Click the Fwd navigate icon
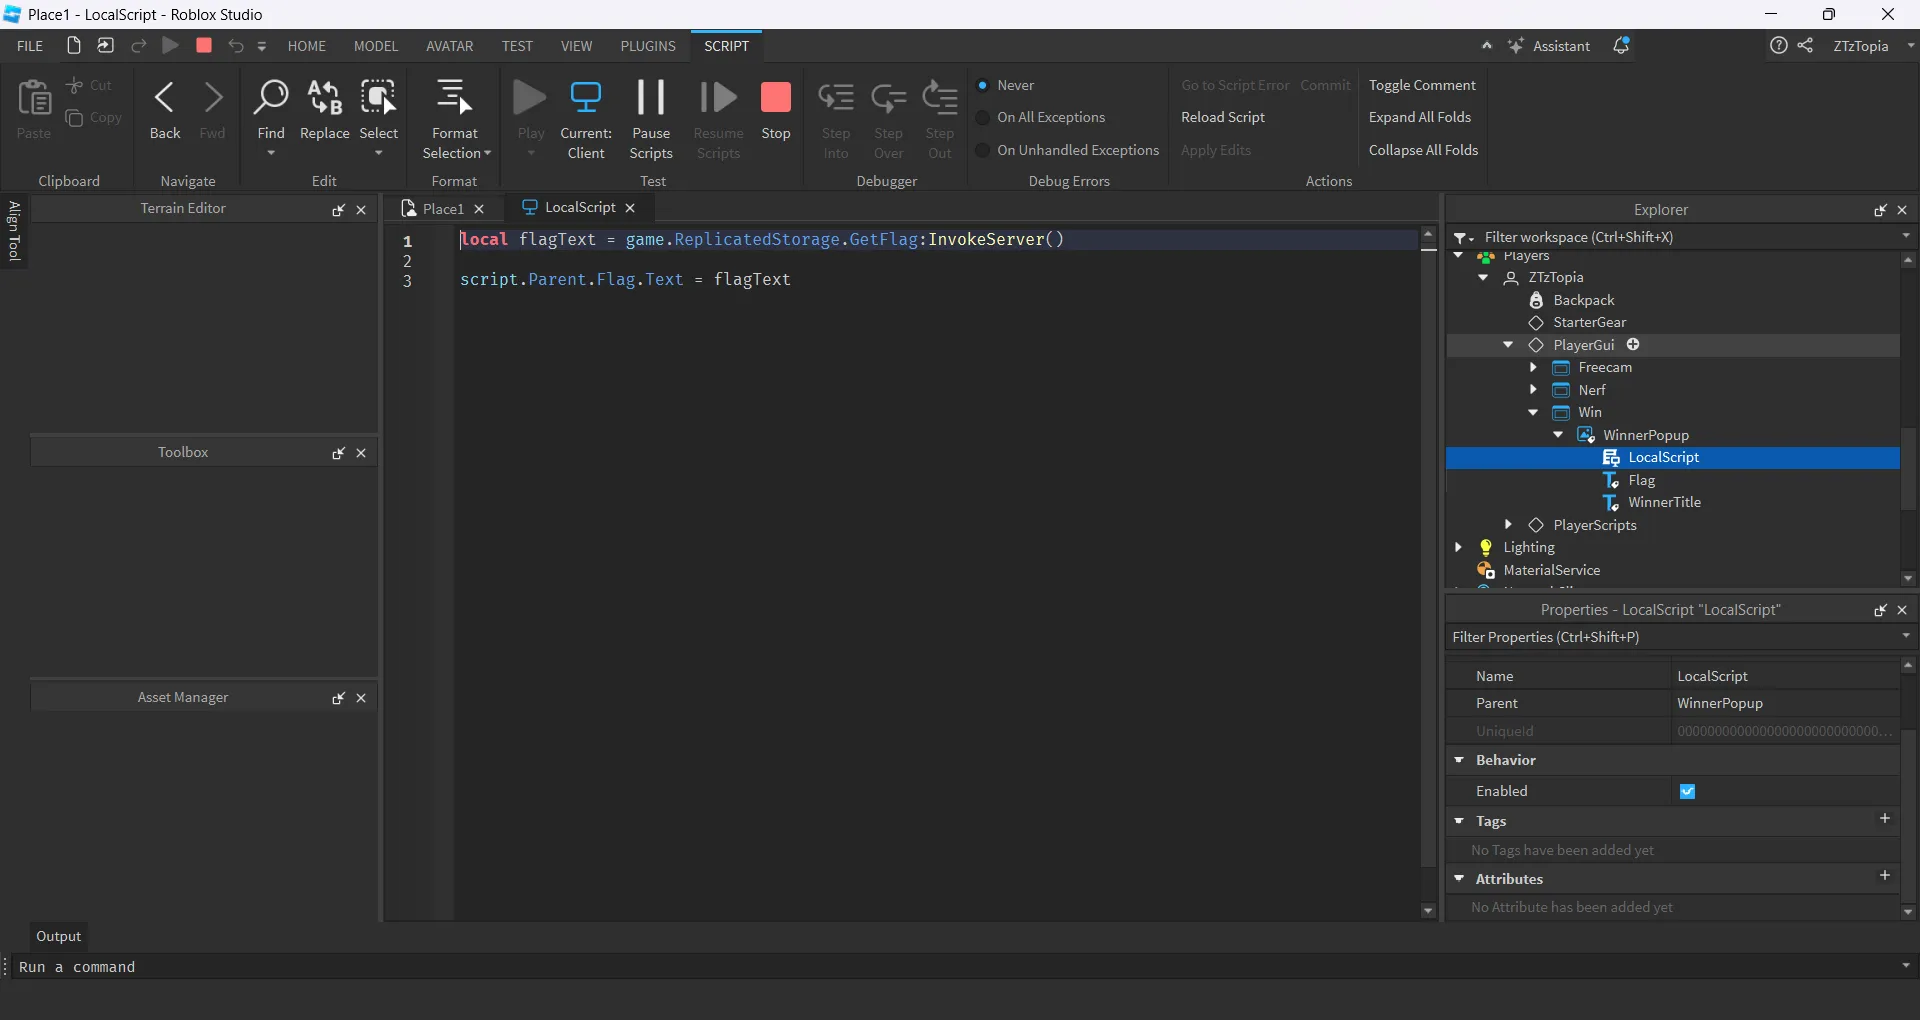 tap(213, 98)
